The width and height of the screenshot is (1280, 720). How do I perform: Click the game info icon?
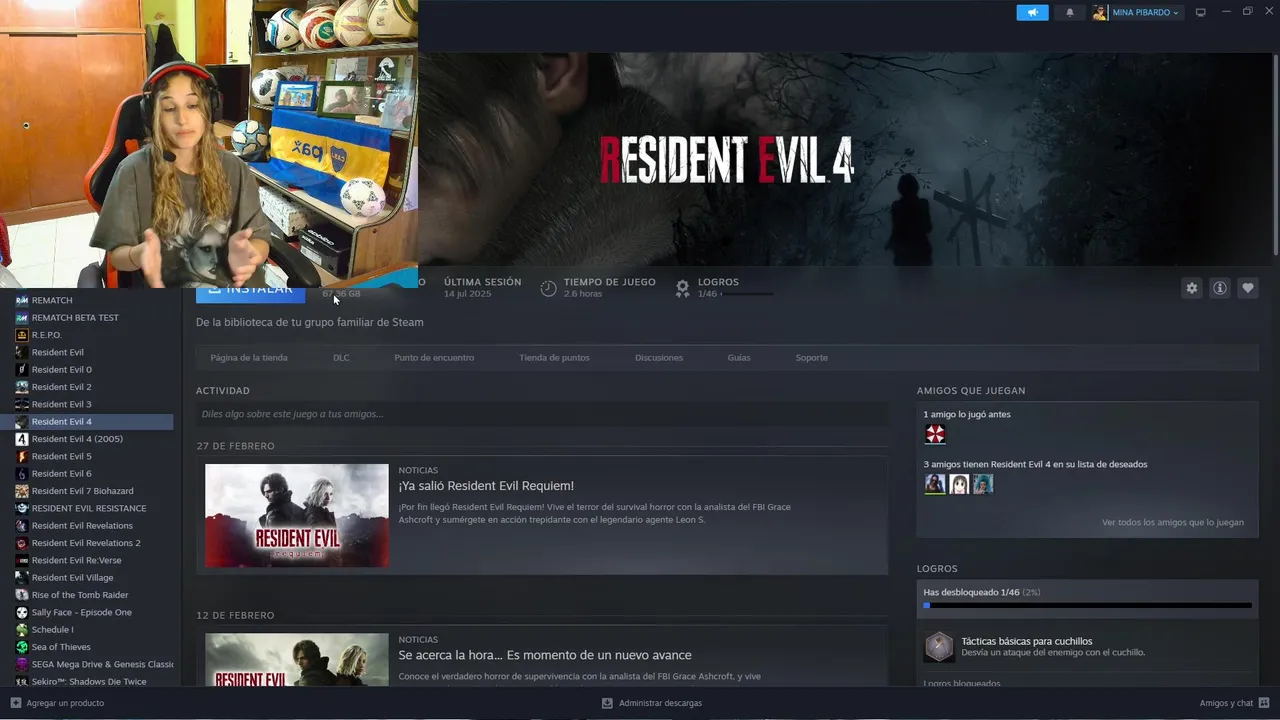click(x=1219, y=288)
